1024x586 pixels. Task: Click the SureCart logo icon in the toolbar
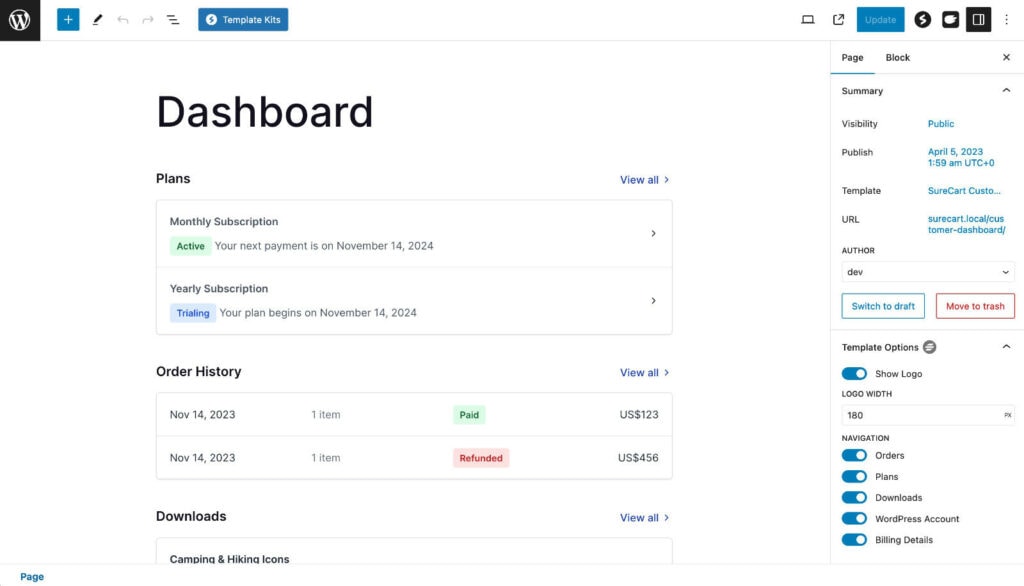tap(922, 19)
